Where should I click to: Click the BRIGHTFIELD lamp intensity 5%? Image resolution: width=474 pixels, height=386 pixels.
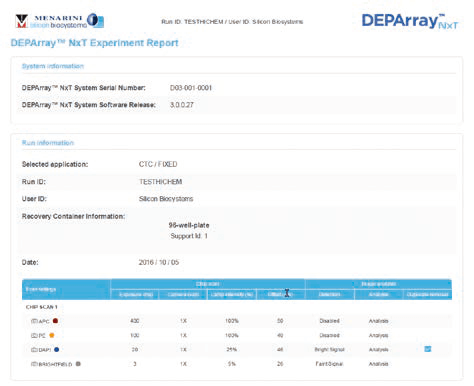click(x=232, y=364)
